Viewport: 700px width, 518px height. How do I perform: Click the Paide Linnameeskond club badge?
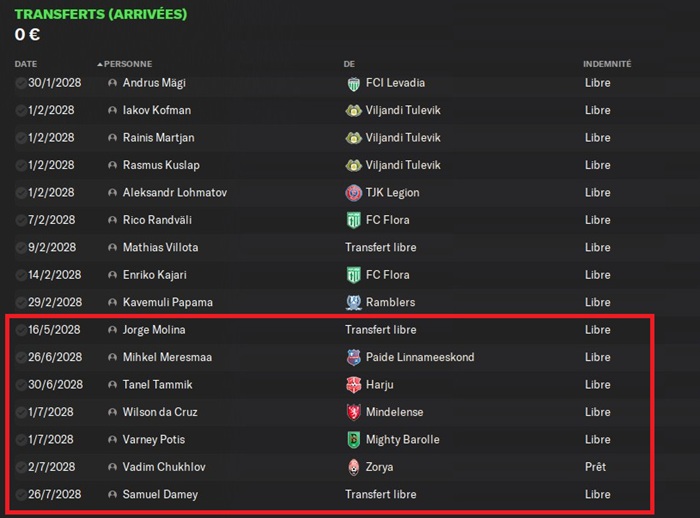pos(352,357)
